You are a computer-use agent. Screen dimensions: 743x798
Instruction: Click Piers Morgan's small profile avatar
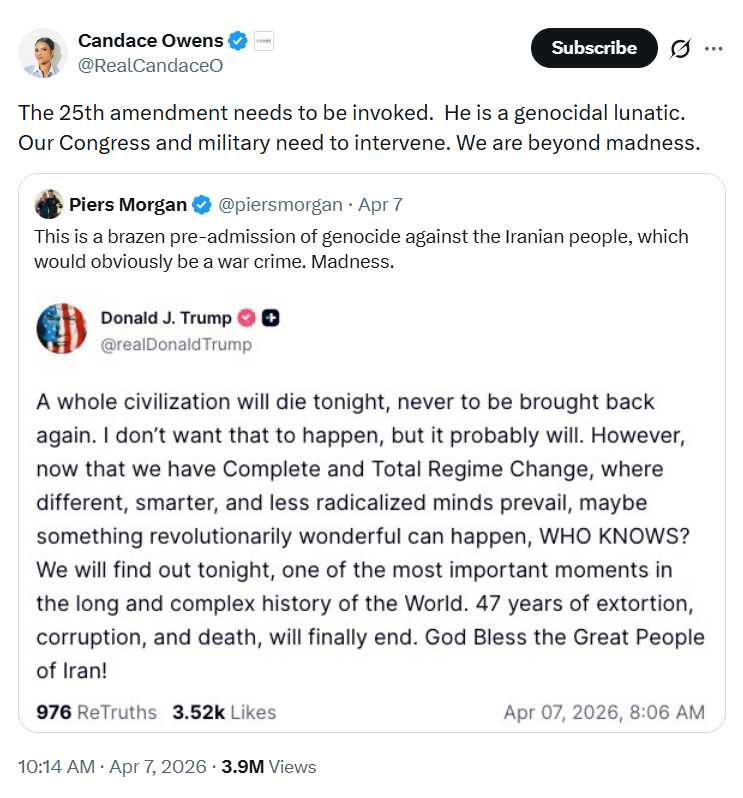click(49, 205)
